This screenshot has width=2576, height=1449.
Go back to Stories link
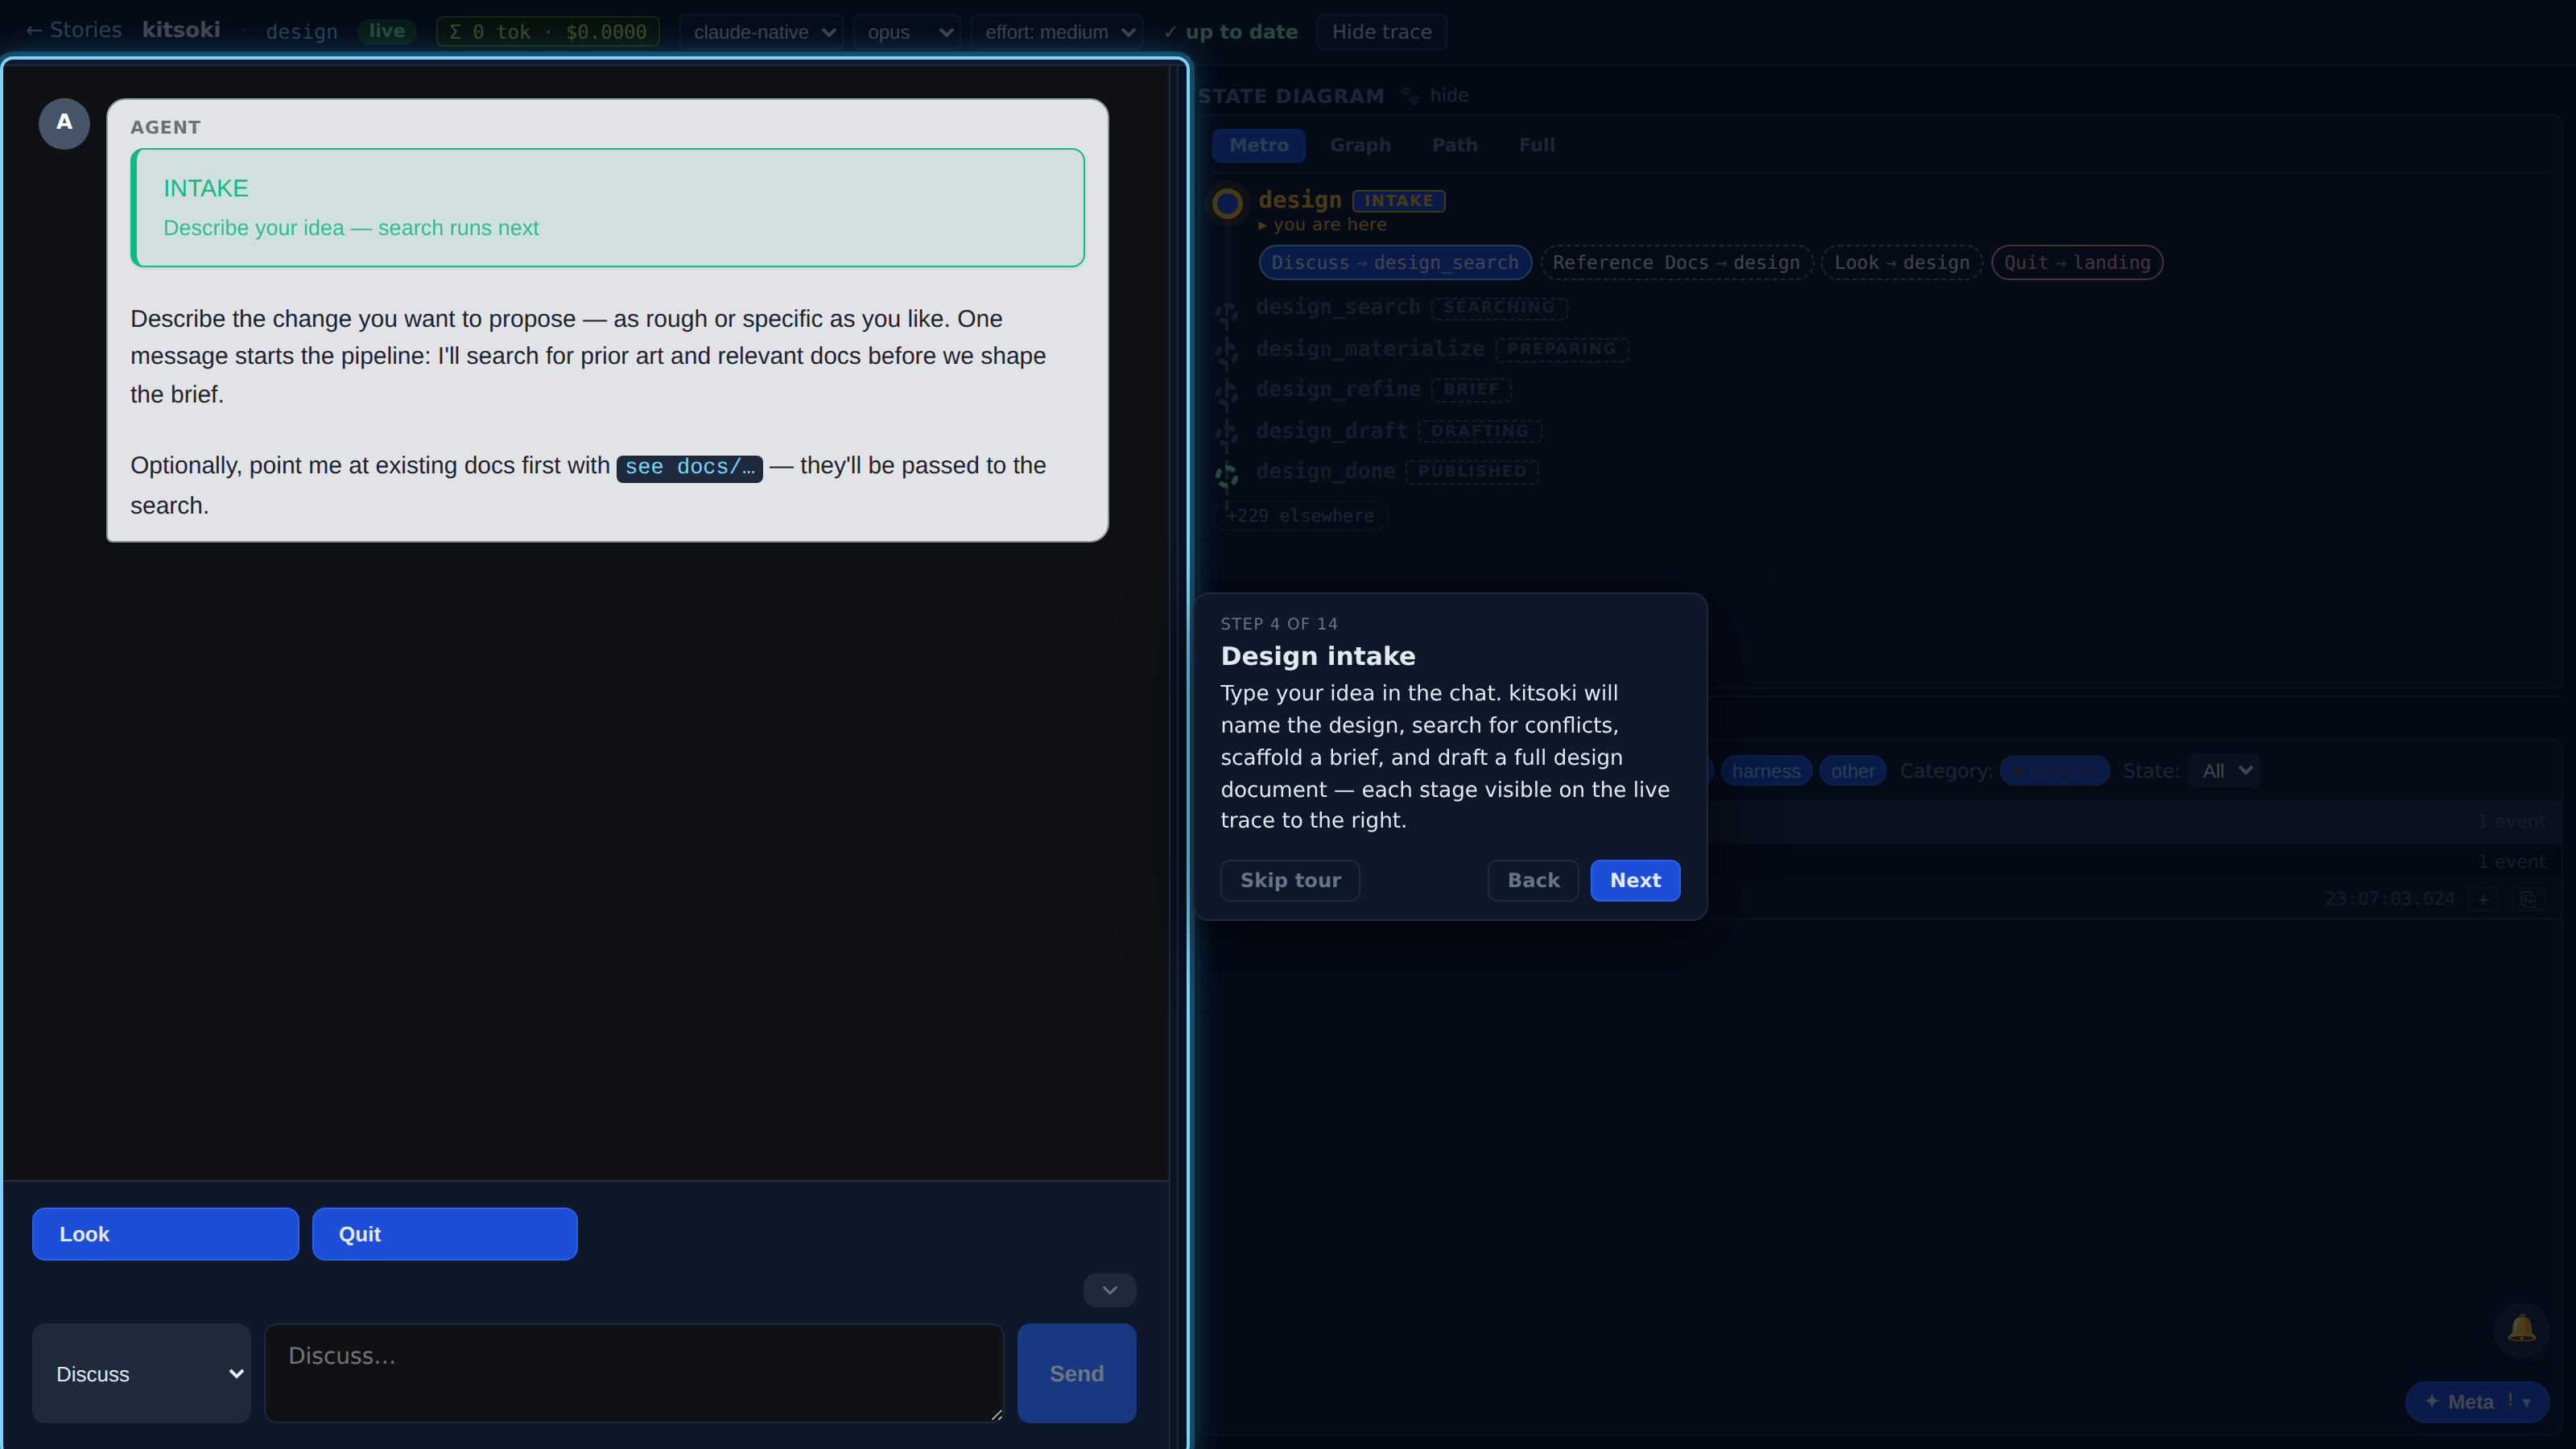74,30
